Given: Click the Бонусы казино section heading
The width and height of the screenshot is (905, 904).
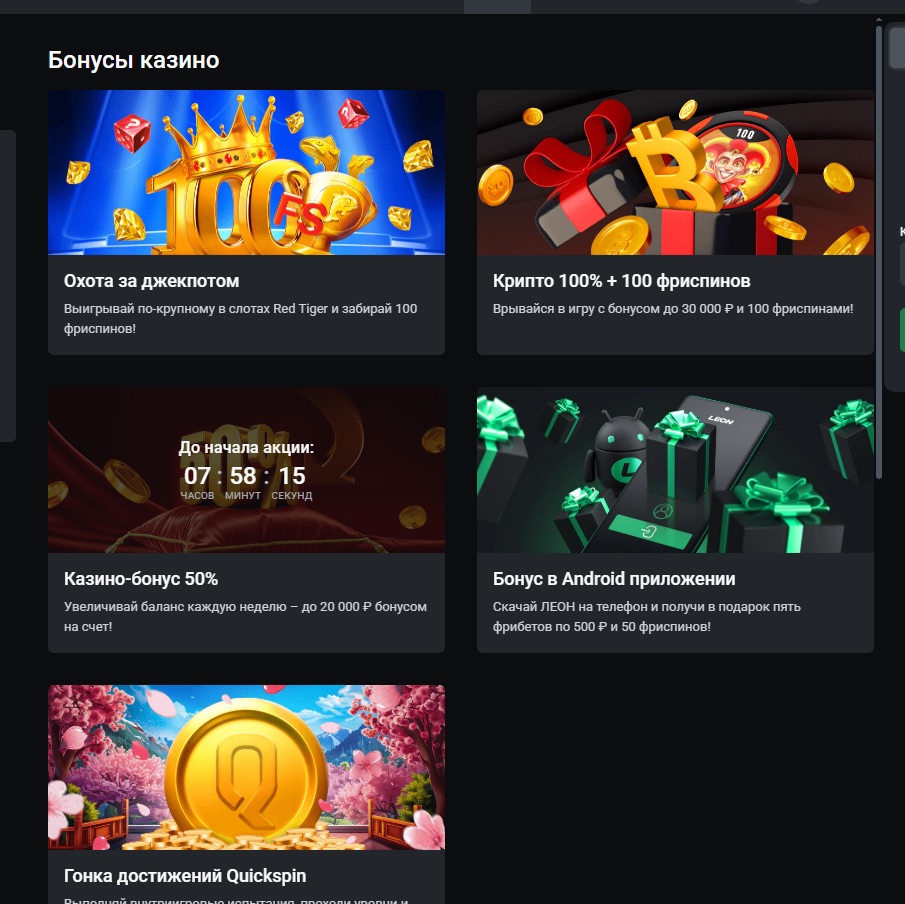Looking at the screenshot, I should click(133, 60).
